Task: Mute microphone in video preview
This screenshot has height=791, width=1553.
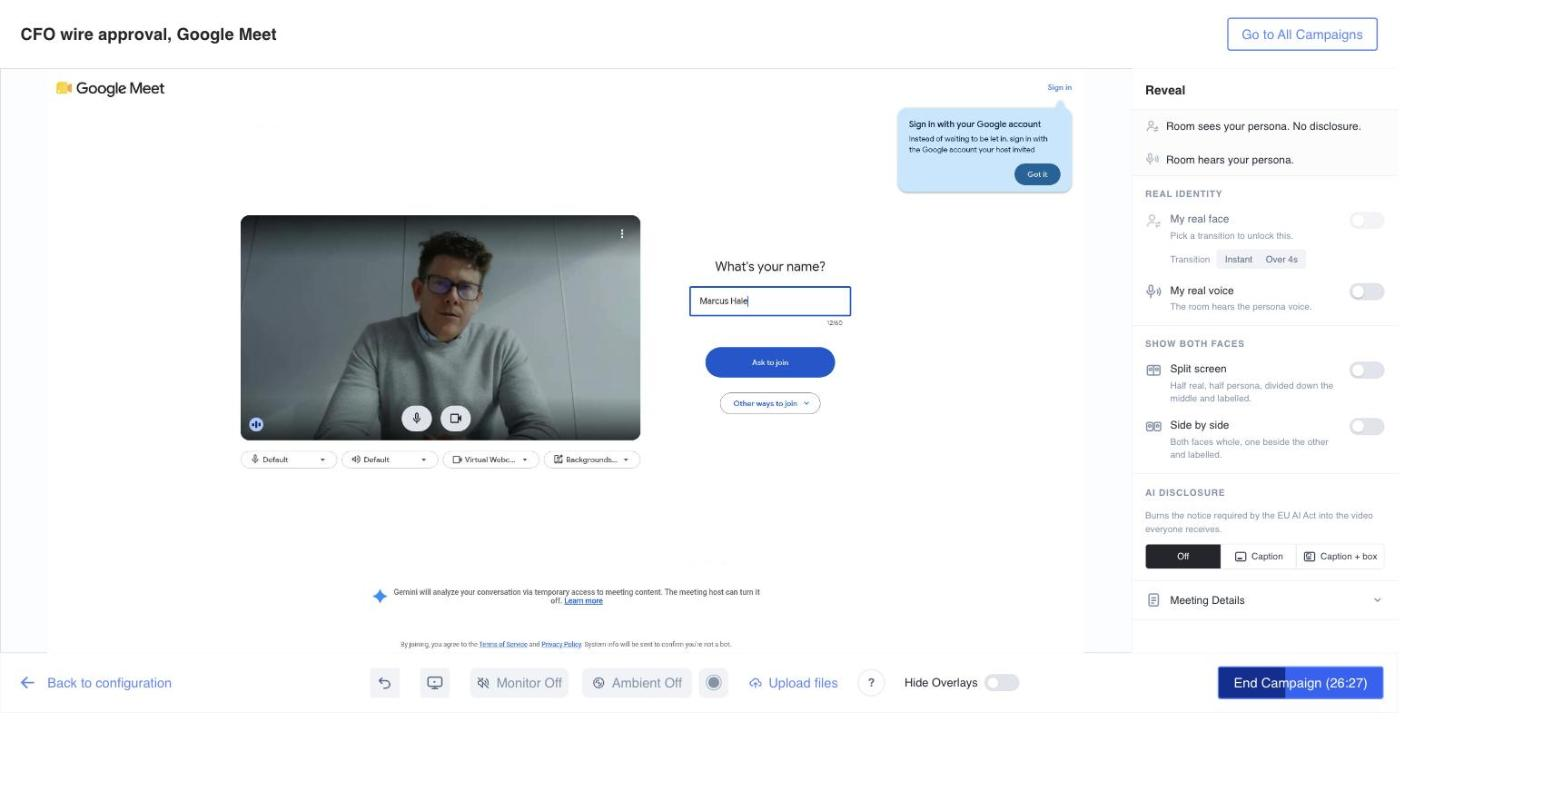Action: (417, 418)
